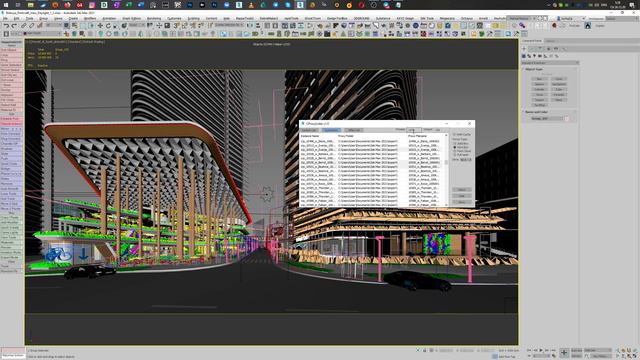Open the Group menu
Viewport: 640px width, 360px height.
(x=43, y=18)
